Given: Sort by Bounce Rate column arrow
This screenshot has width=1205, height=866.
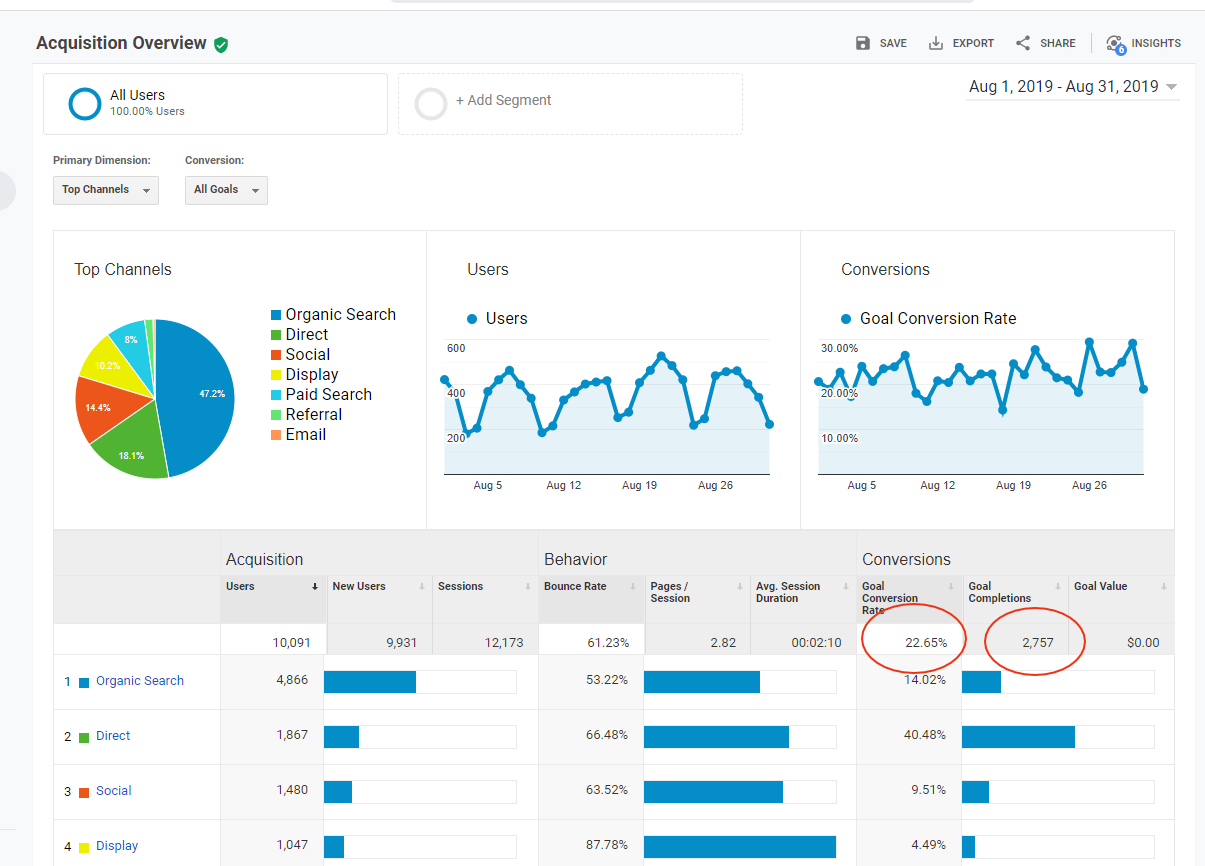Looking at the screenshot, I should click(634, 587).
